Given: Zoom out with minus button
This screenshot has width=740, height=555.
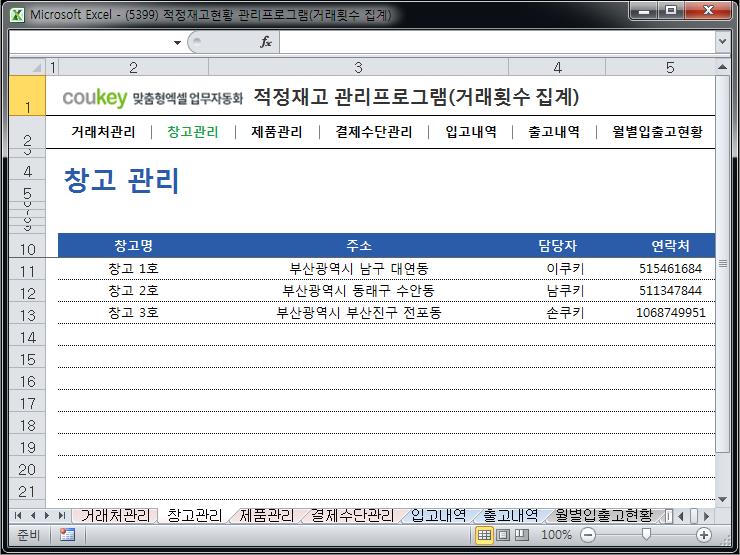Looking at the screenshot, I should pos(588,535).
